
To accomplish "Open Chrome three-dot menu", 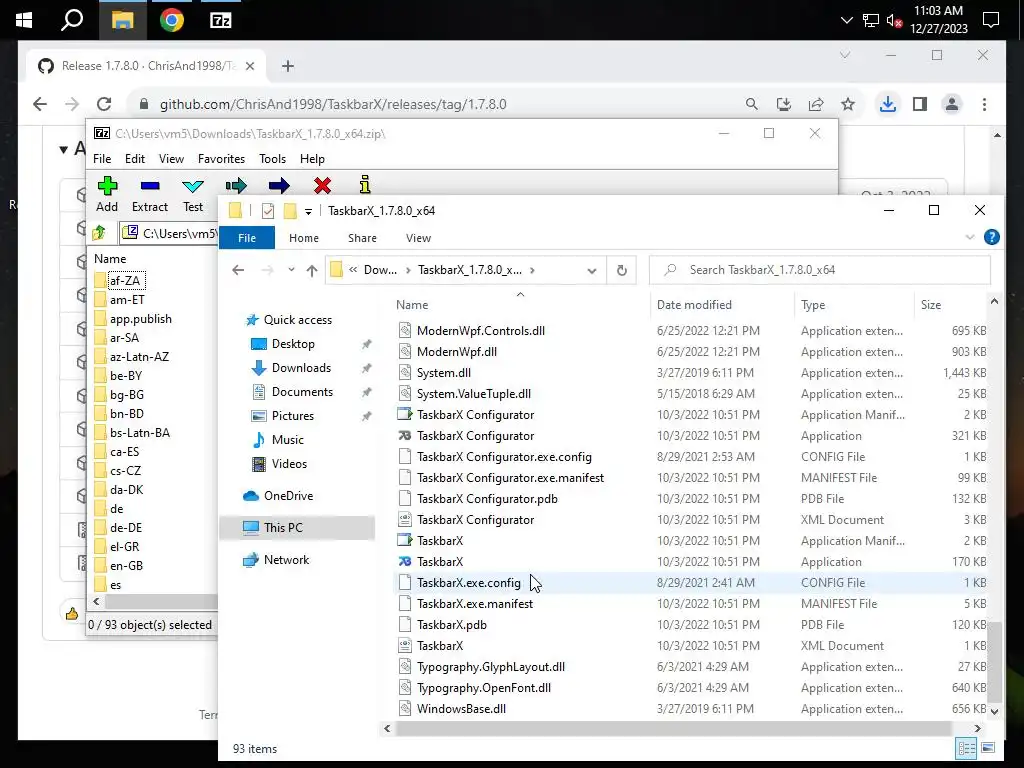I will [984, 104].
